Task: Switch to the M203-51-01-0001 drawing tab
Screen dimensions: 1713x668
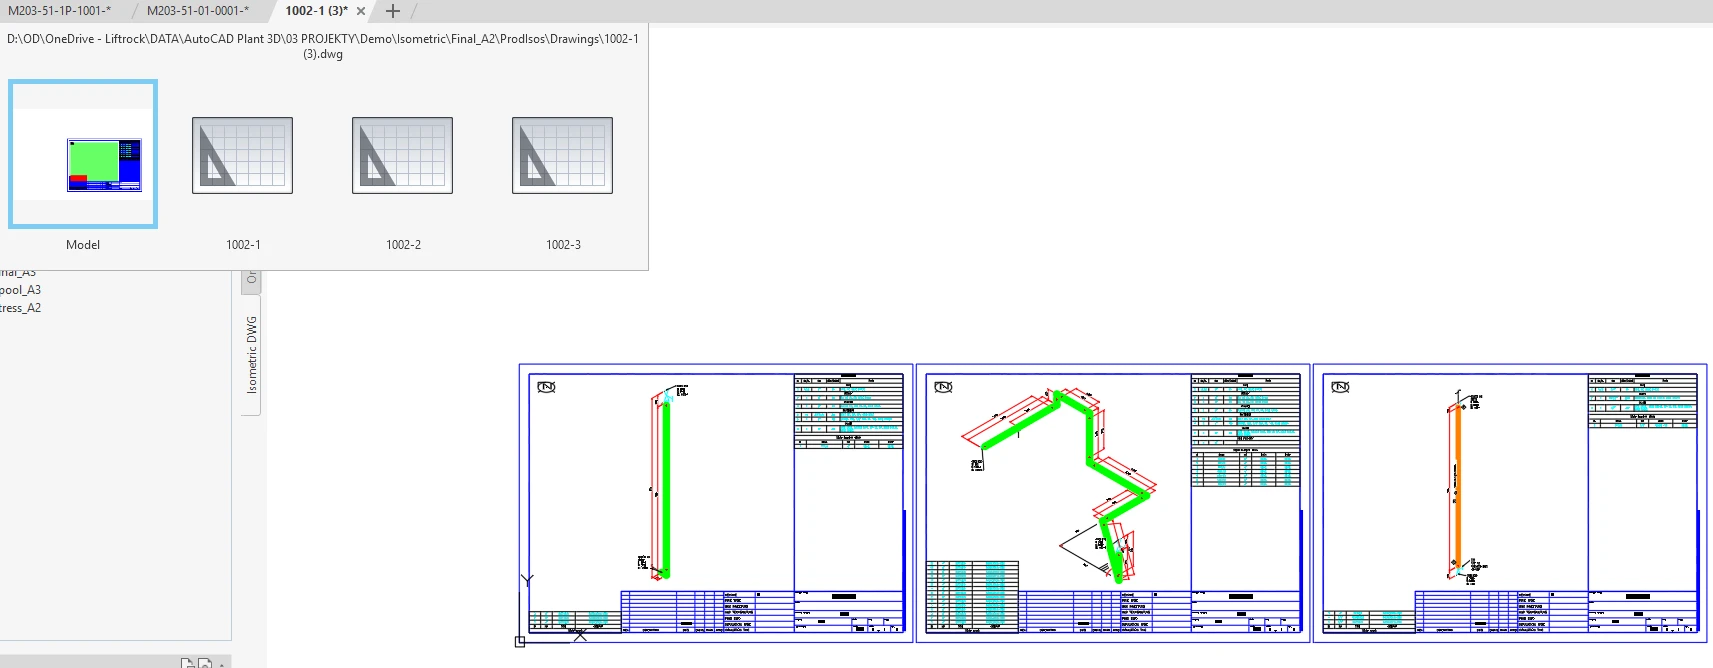Action: (197, 11)
